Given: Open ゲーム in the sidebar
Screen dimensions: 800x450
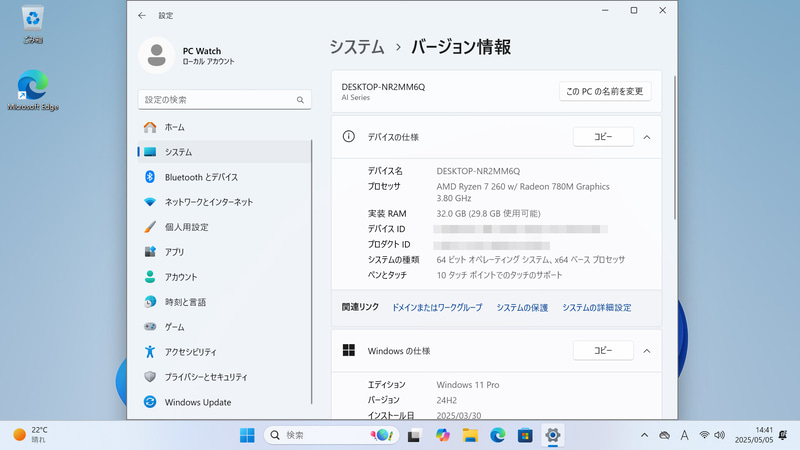Looking at the screenshot, I should pos(224,327).
